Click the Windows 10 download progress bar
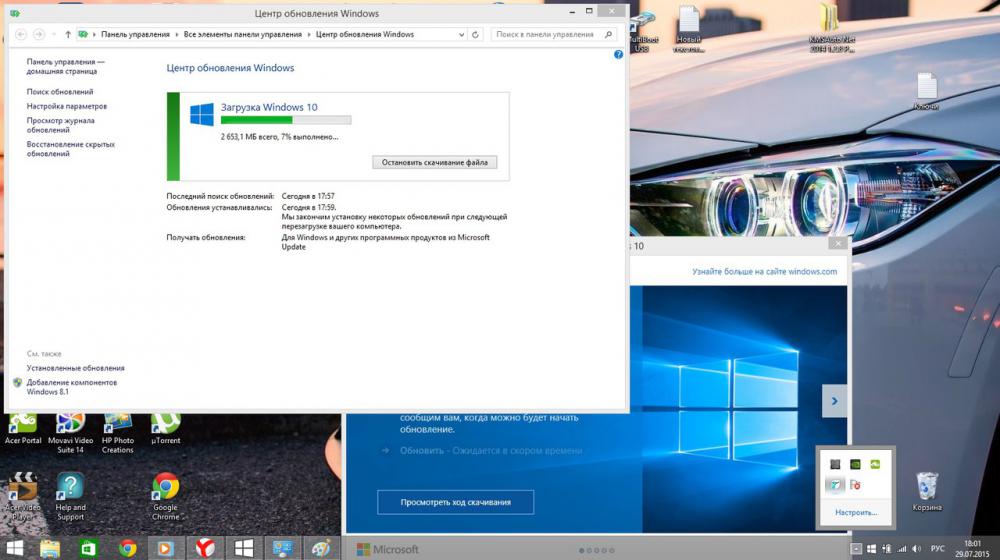Screen dimensions: 1000x560 coord(286,120)
